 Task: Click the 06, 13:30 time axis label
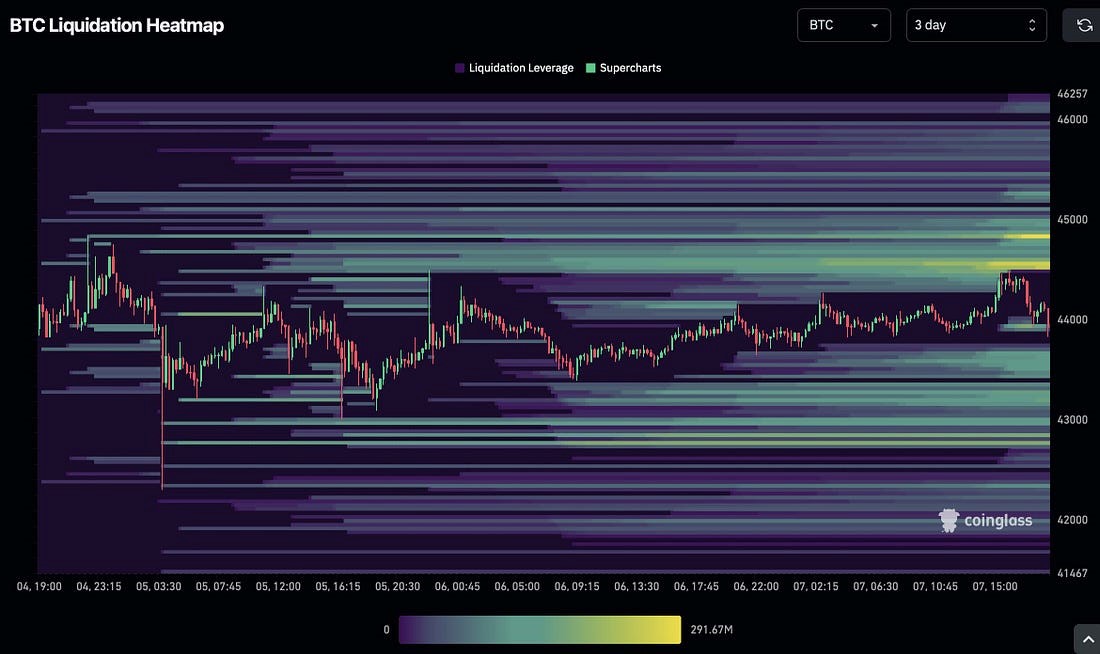pyautogui.click(x=636, y=587)
